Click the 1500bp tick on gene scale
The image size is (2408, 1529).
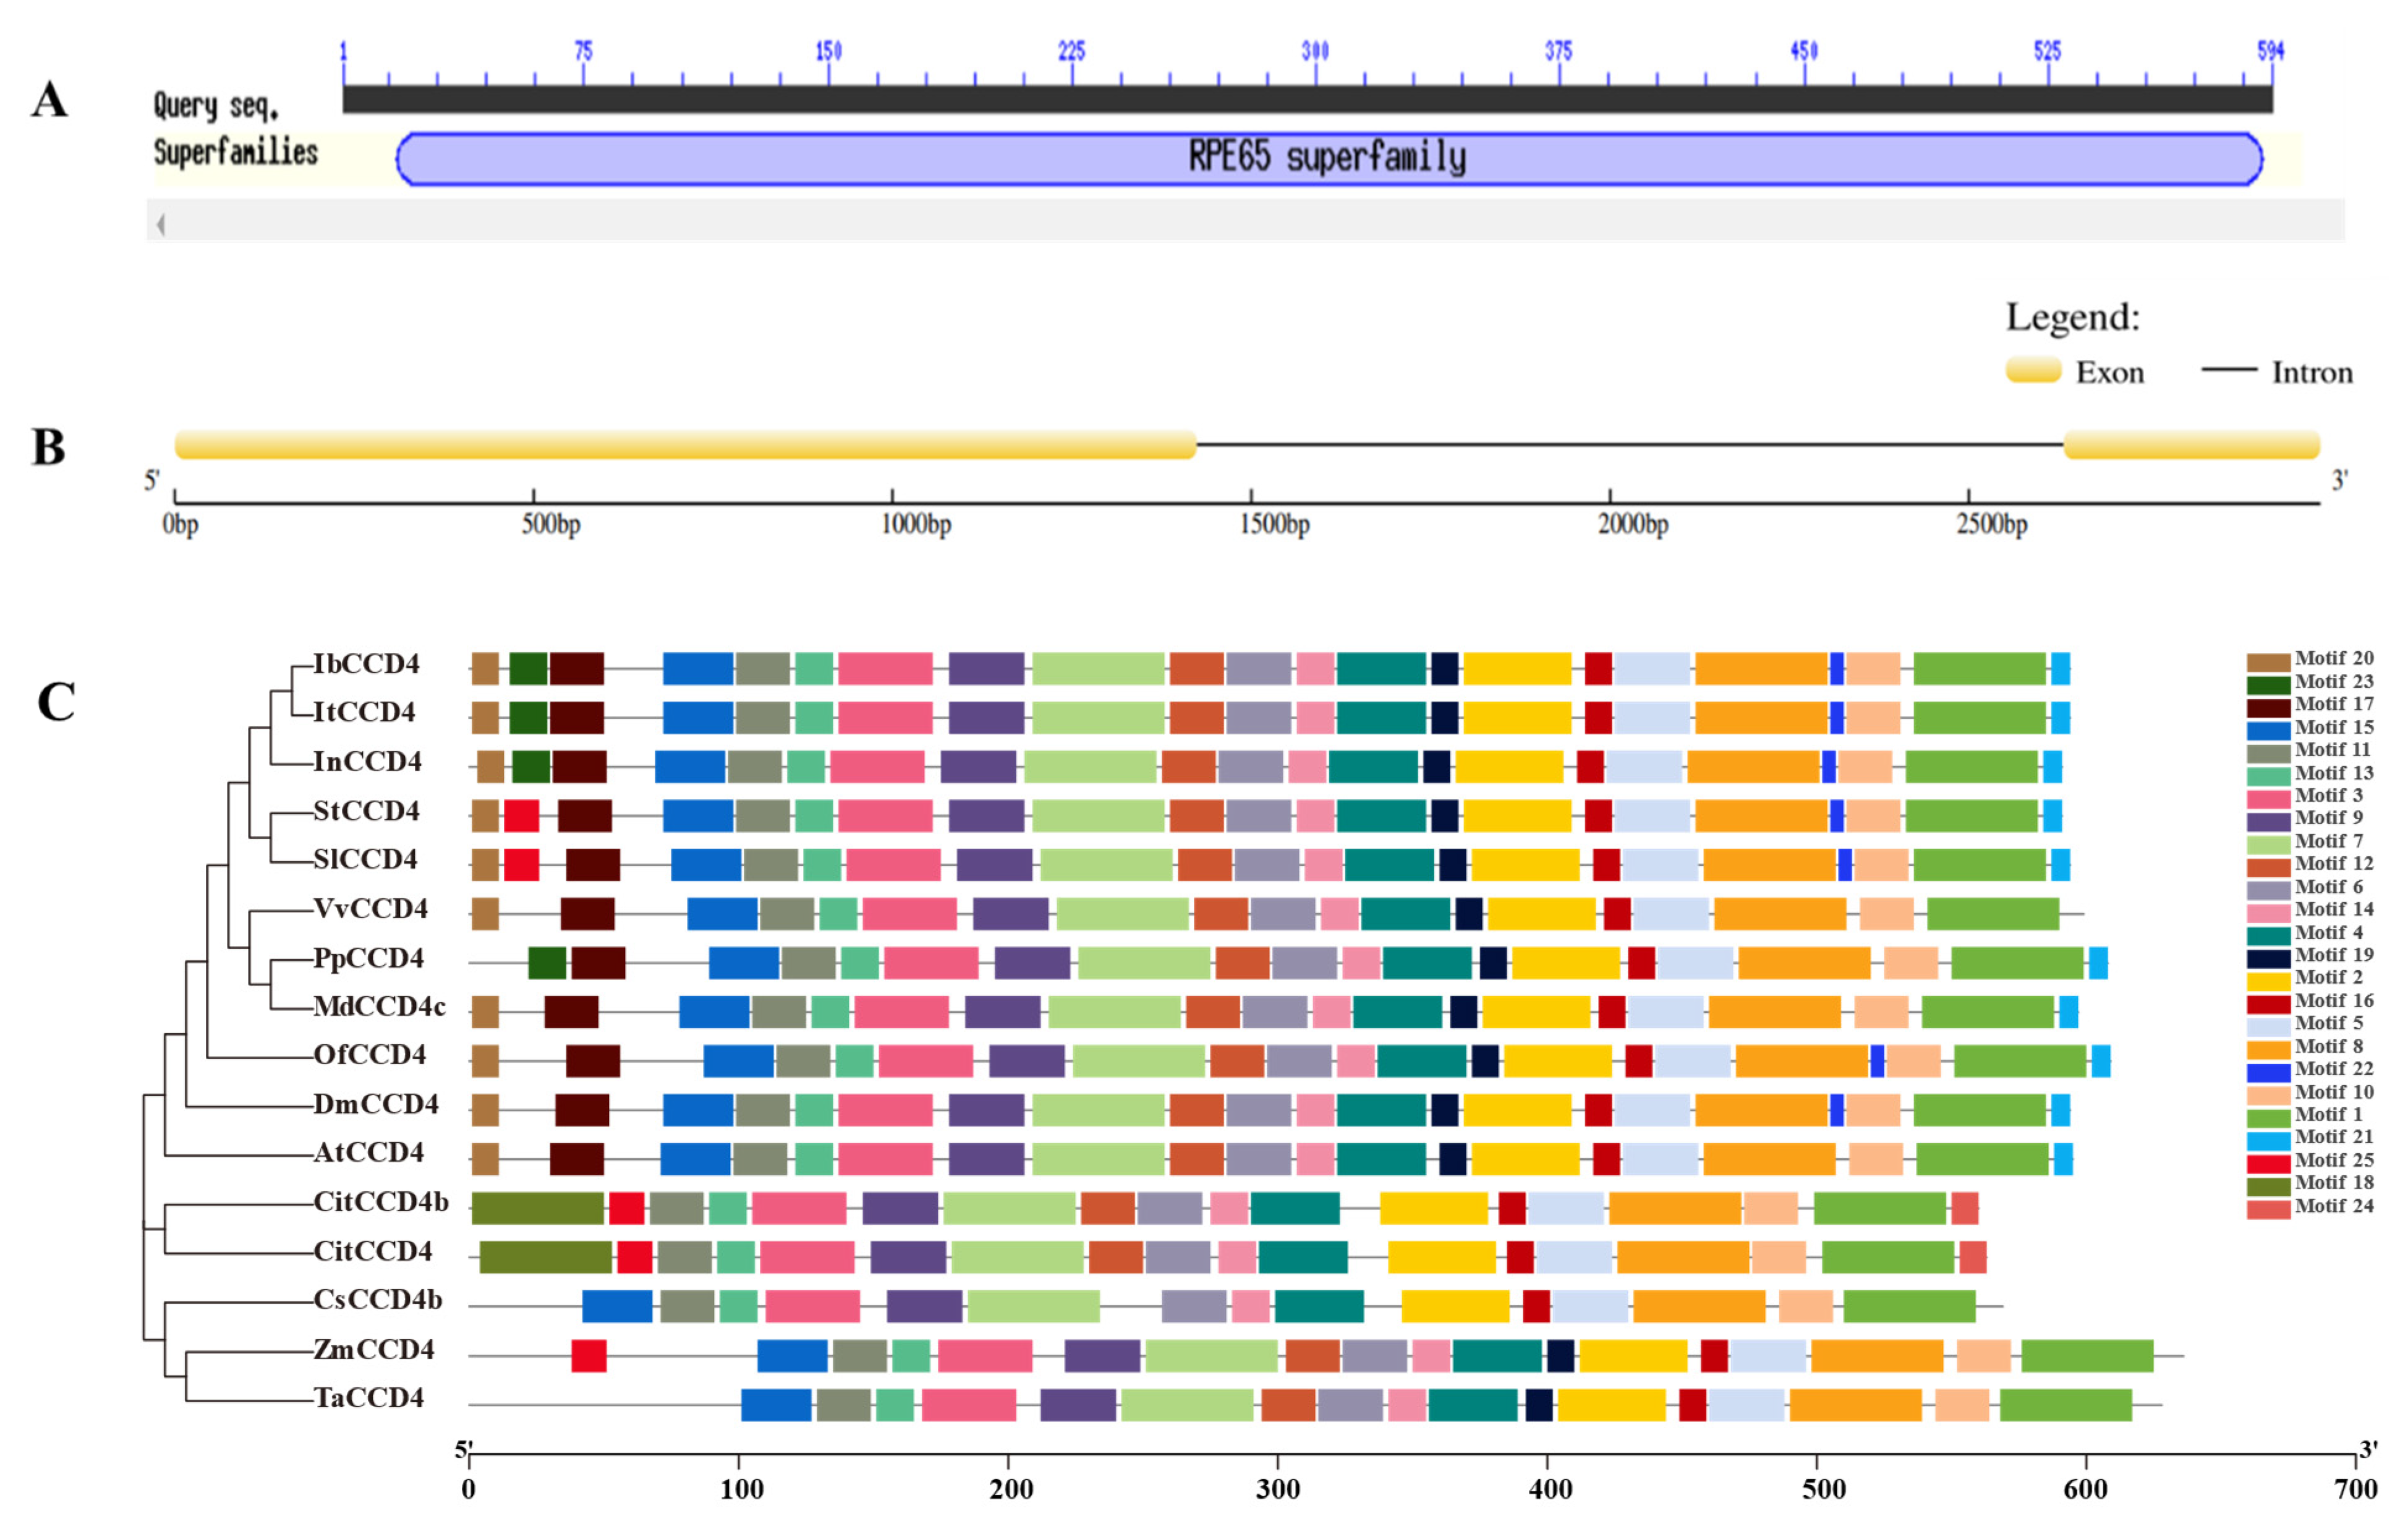tap(1250, 497)
